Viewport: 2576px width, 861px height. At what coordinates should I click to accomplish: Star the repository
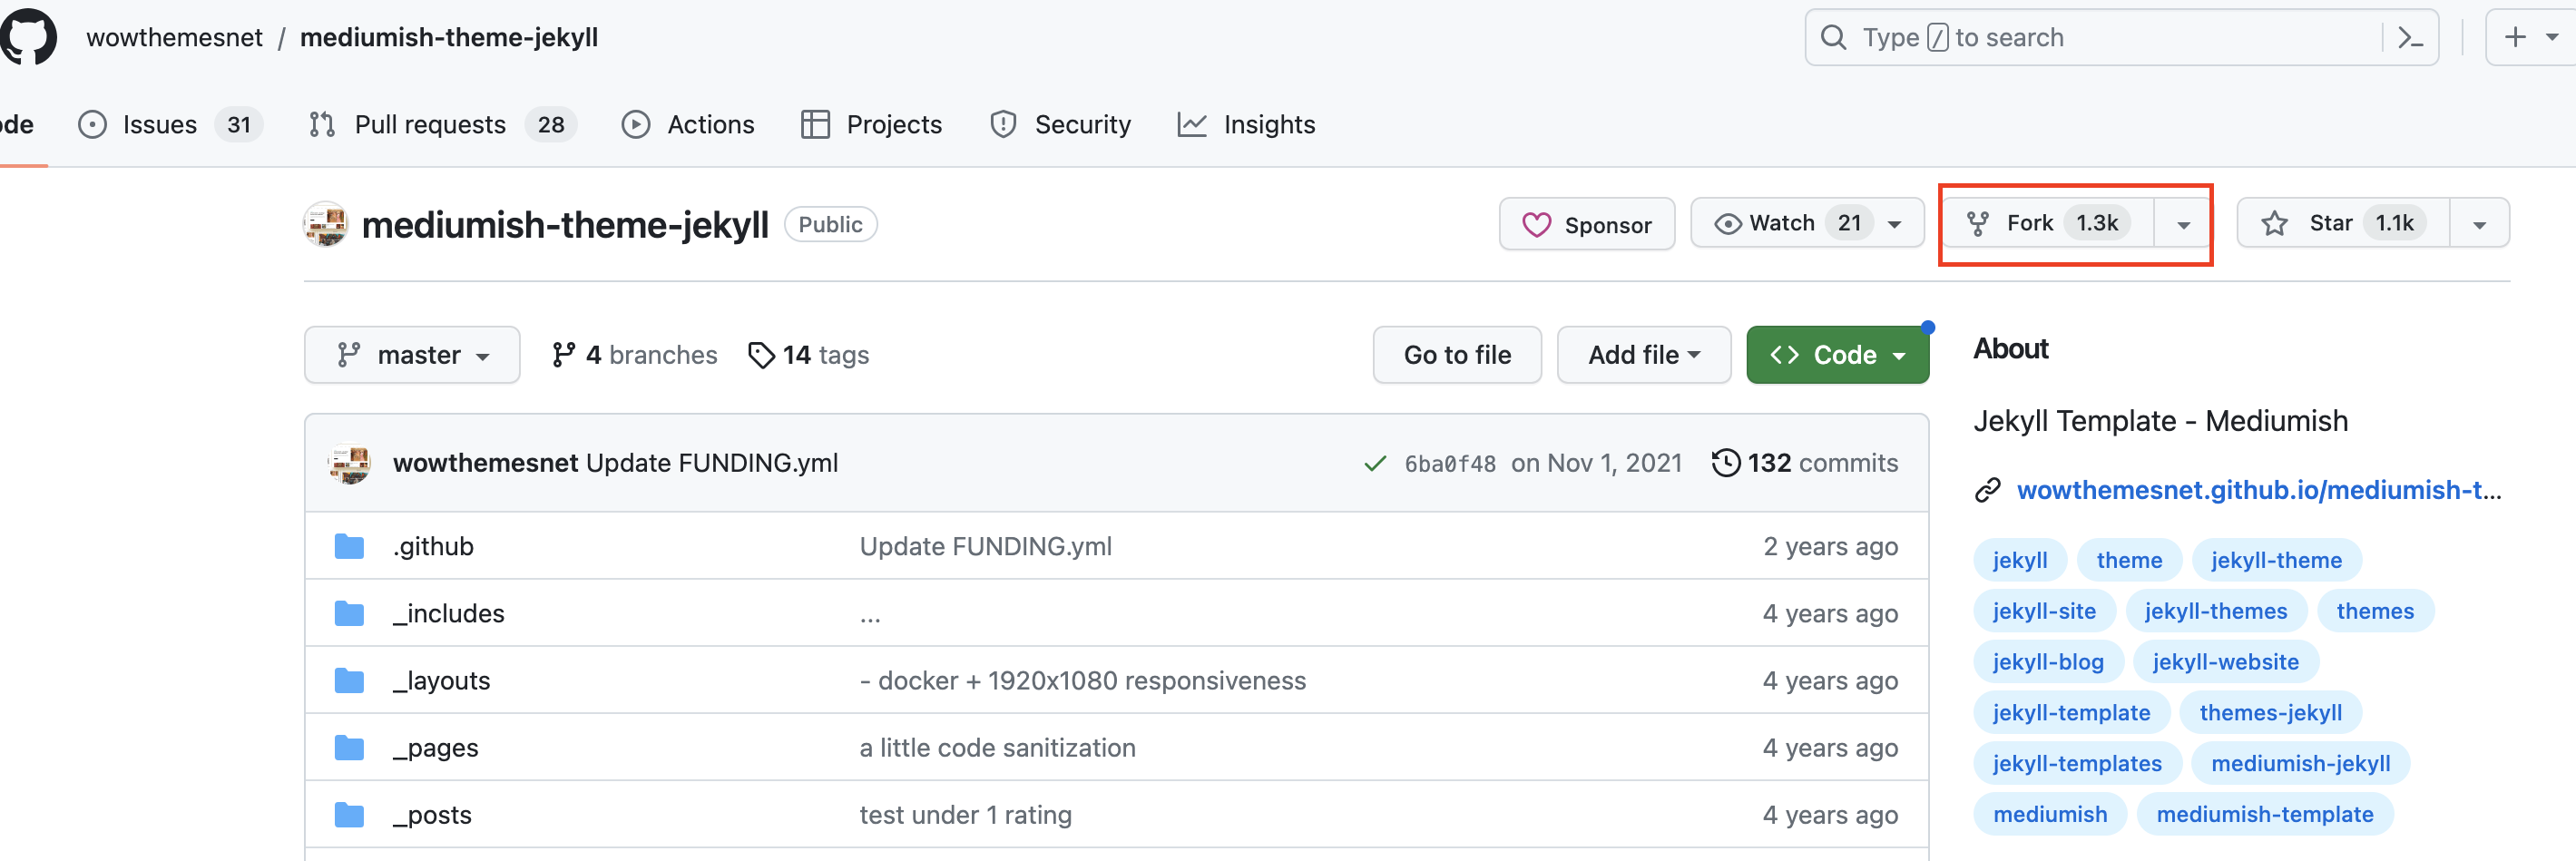(2343, 223)
